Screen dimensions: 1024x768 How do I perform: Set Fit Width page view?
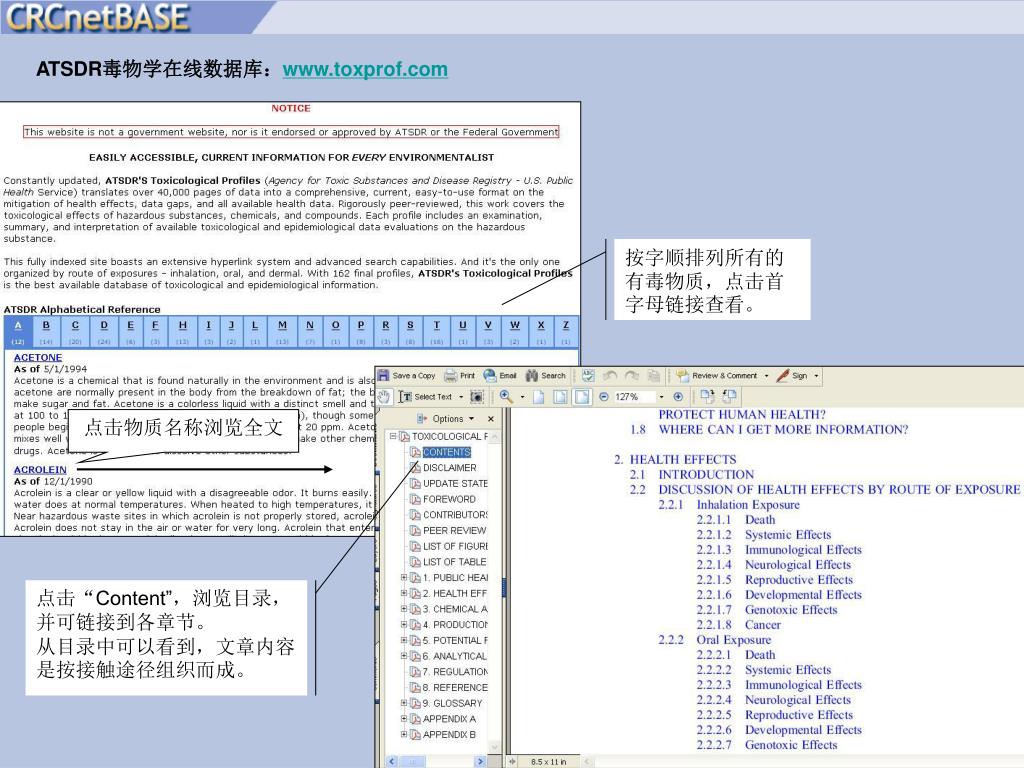[582, 396]
